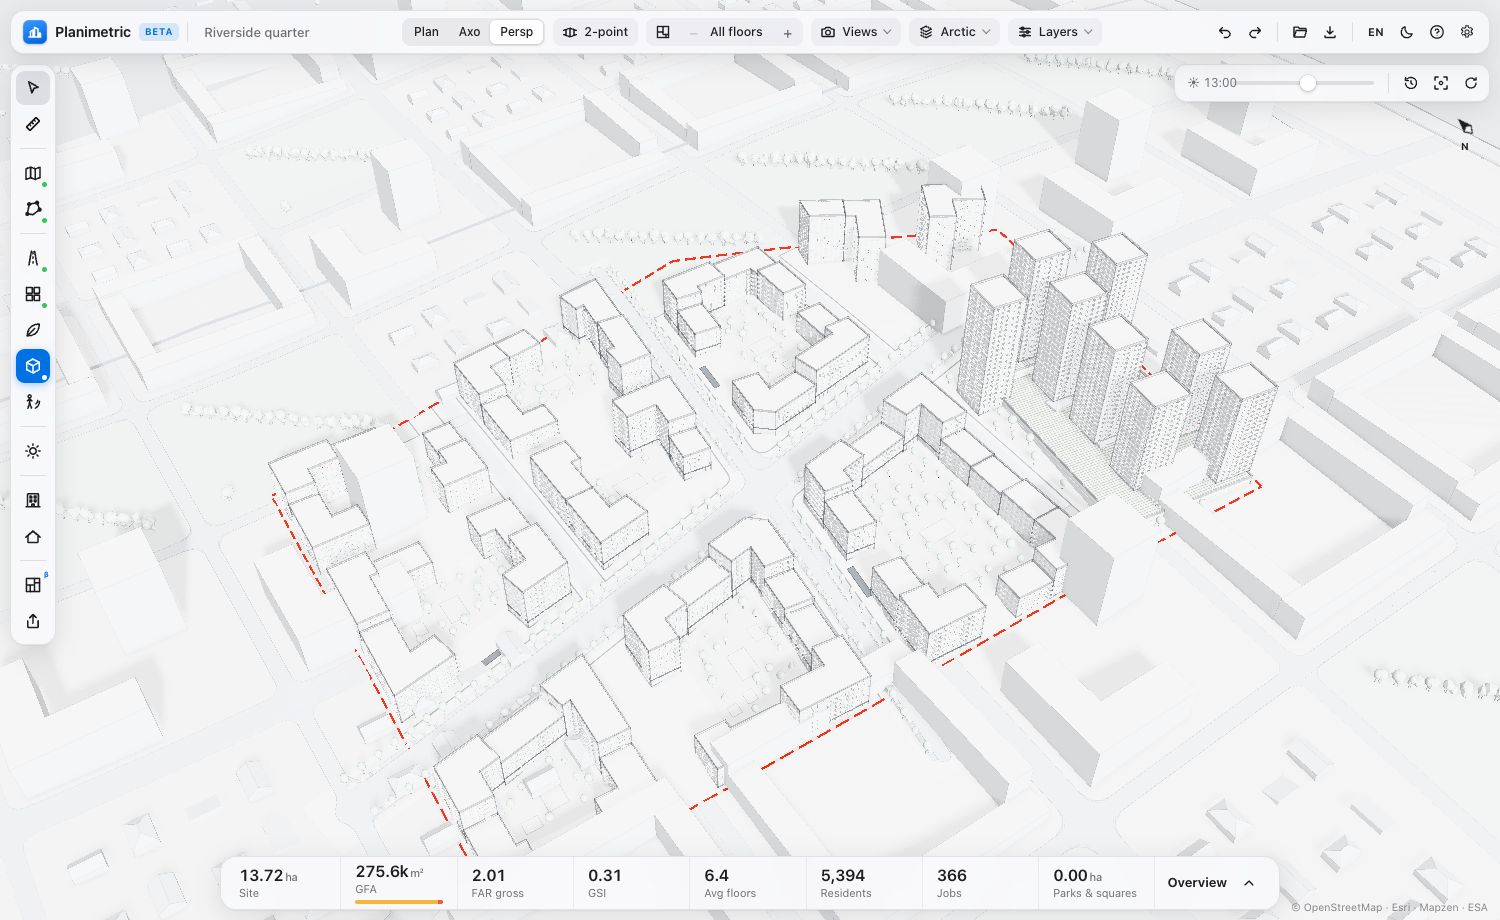Click the focus frame view icon

(x=1441, y=83)
